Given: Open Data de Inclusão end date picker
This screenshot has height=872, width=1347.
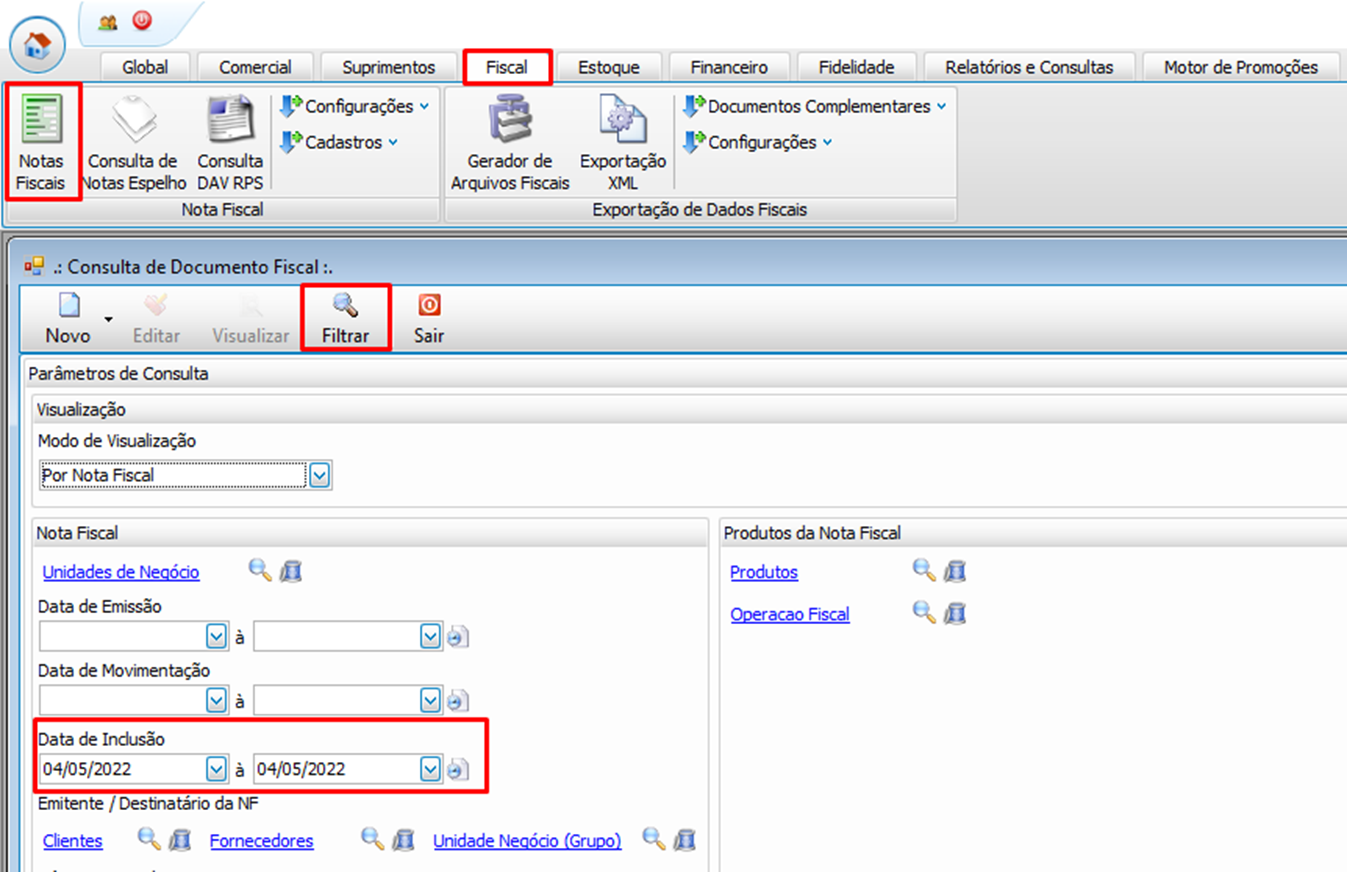Looking at the screenshot, I should point(430,769).
